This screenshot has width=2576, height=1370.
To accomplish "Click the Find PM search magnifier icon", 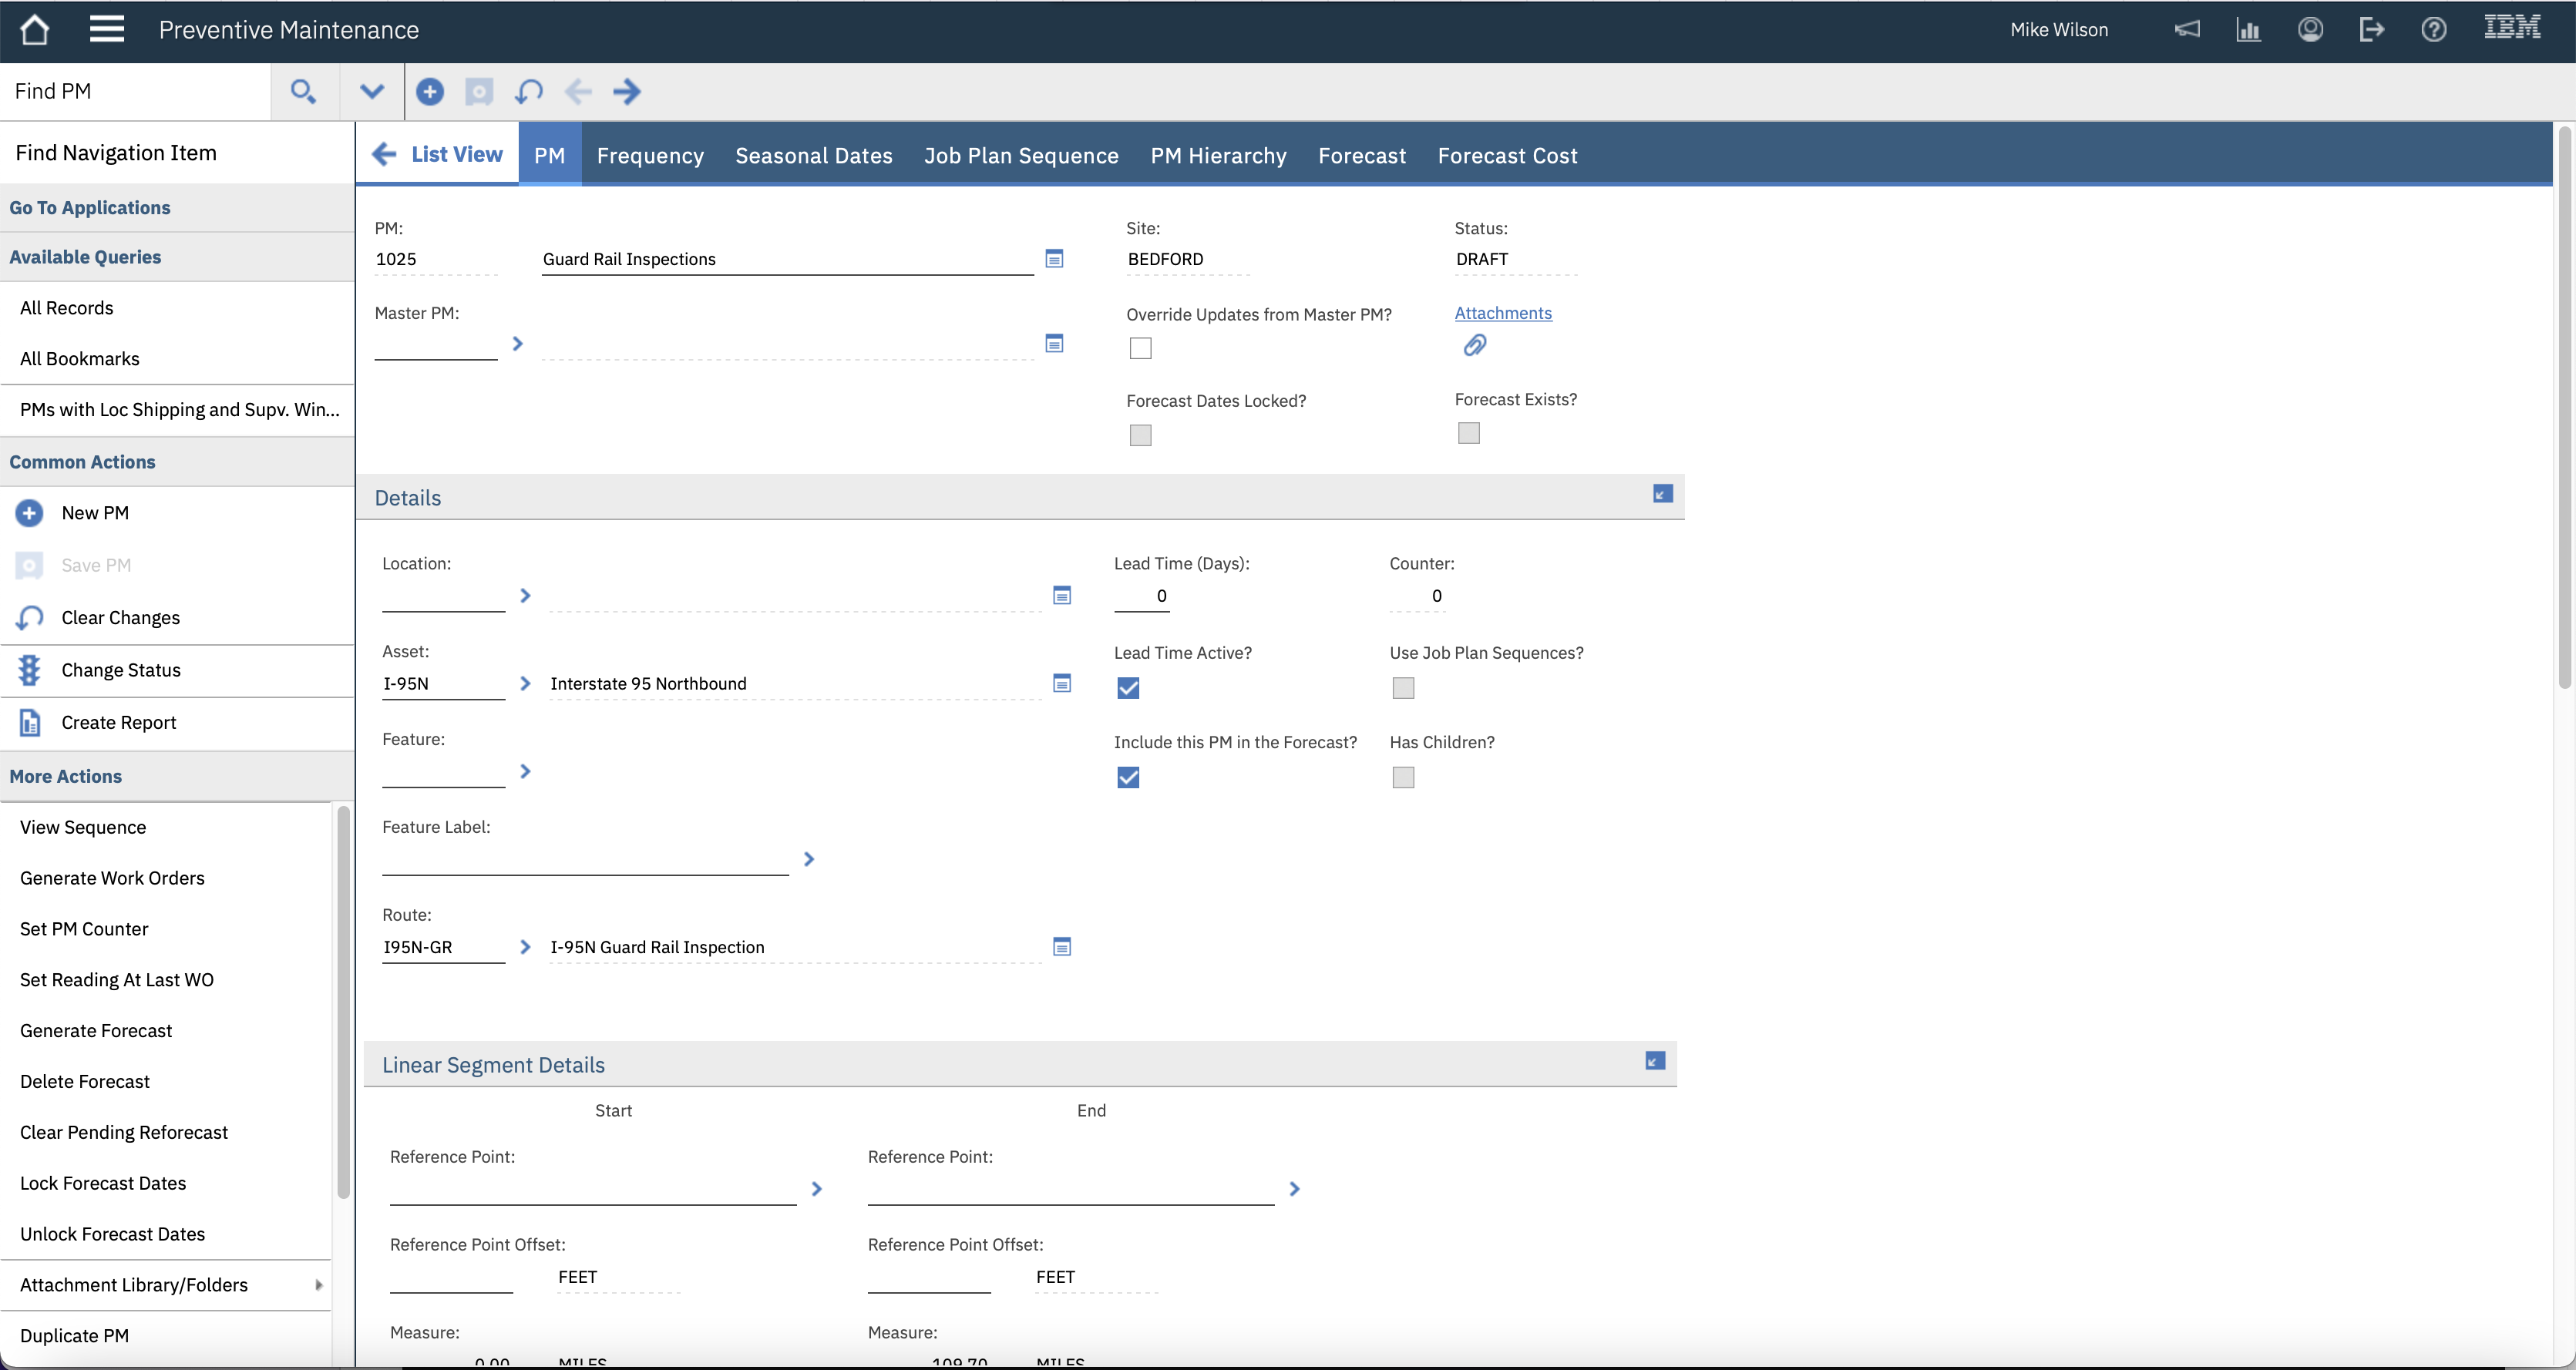I will [x=303, y=92].
